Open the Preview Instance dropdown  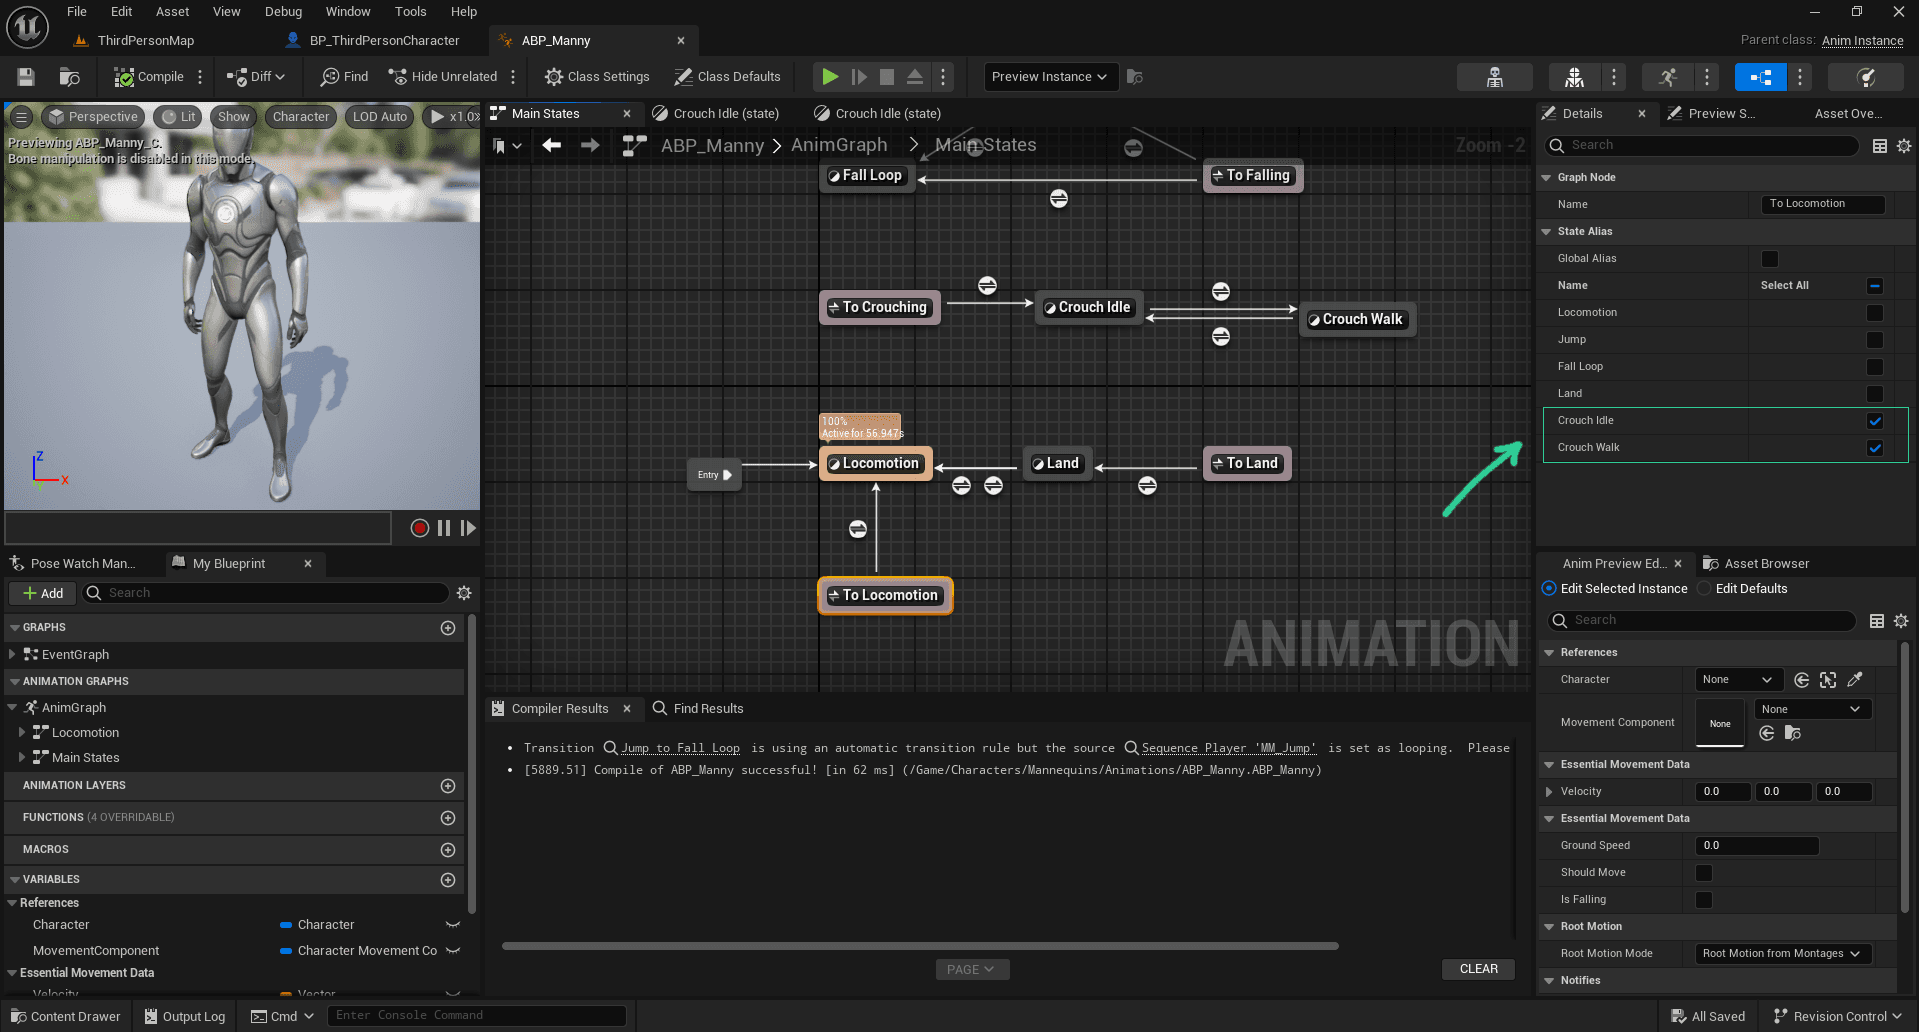tap(1049, 77)
